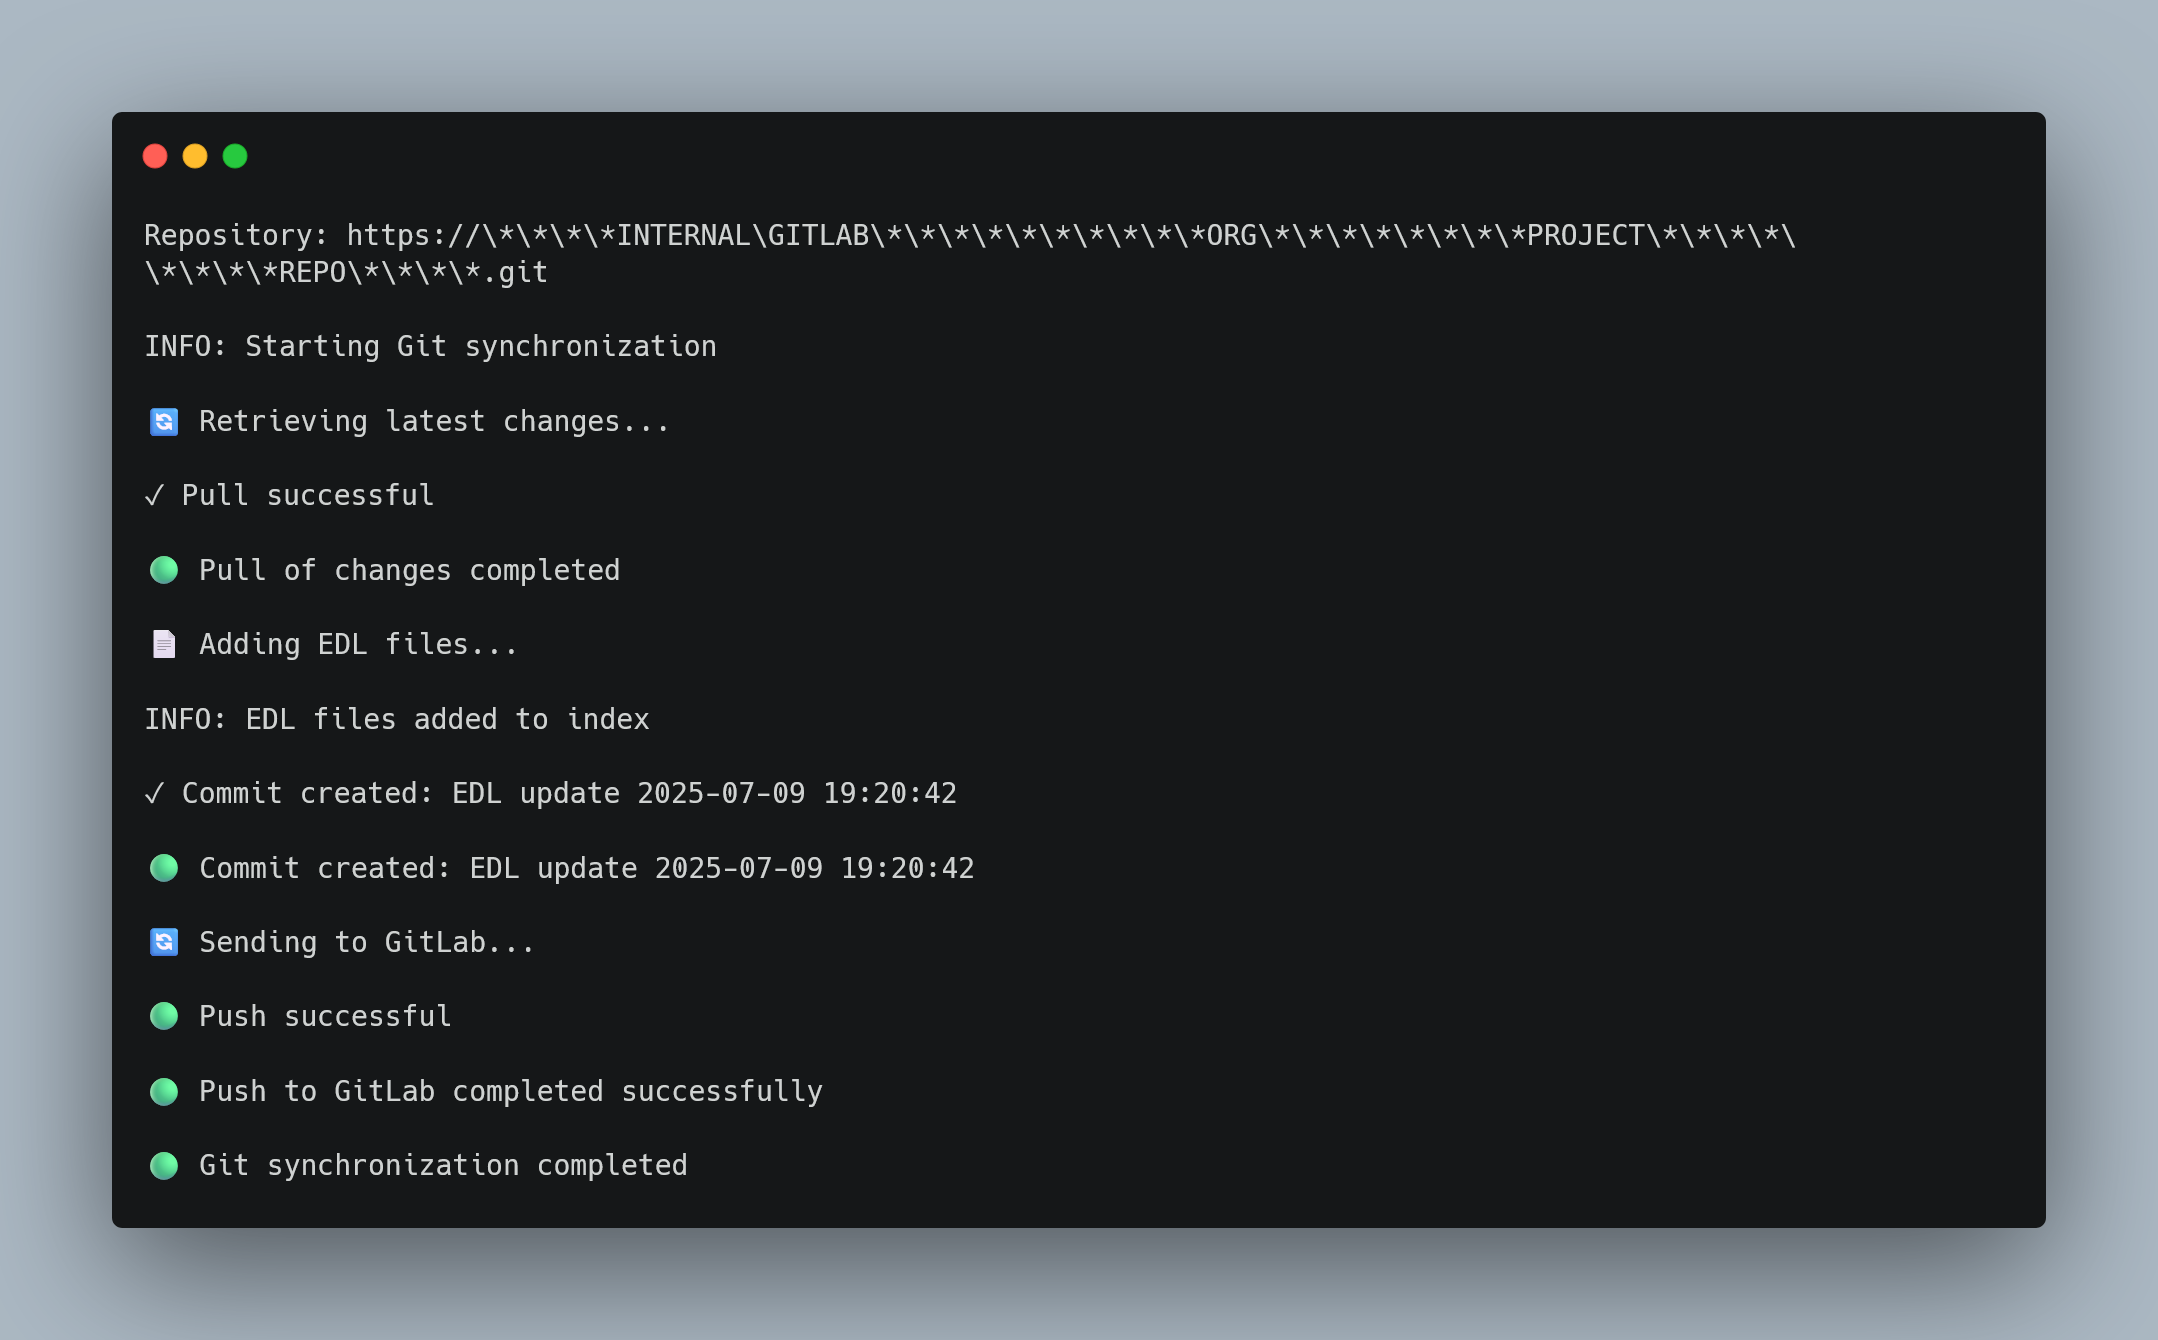Viewport: 2158px width, 1340px height.
Task: Maximize the terminal with the green button
Action: click(235, 156)
